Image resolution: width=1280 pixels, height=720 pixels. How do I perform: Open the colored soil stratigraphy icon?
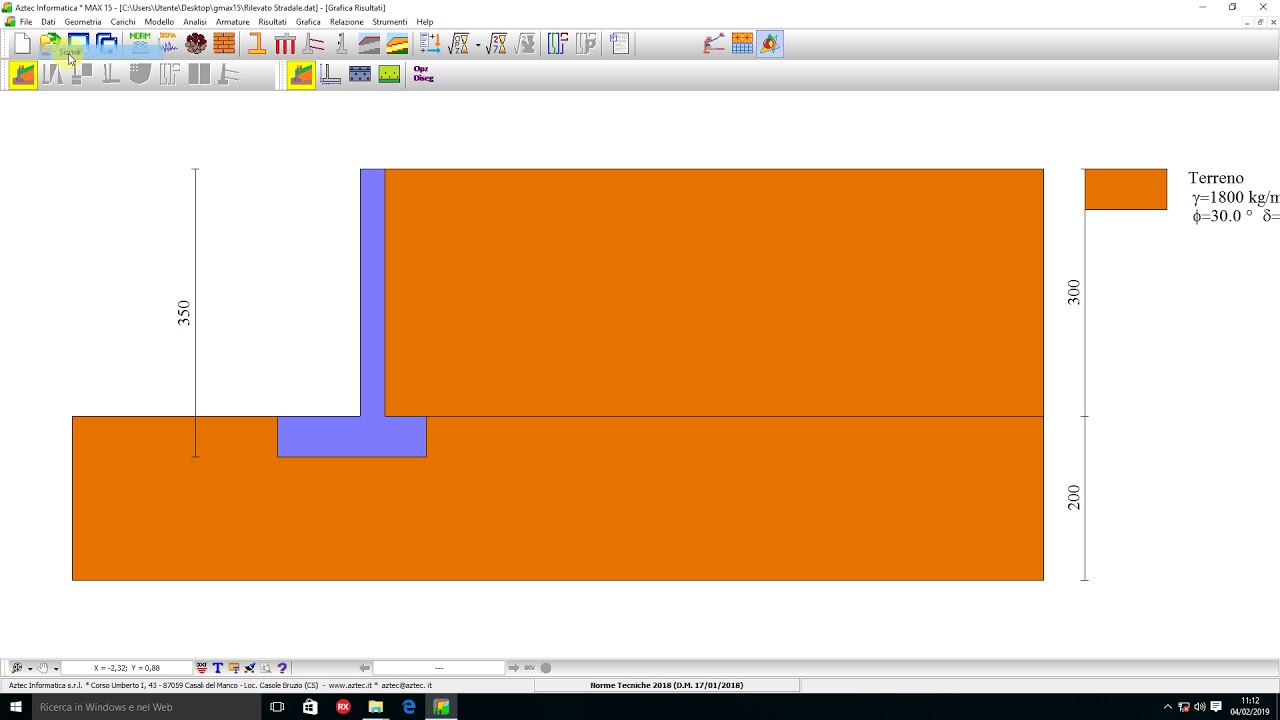[x=398, y=44]
